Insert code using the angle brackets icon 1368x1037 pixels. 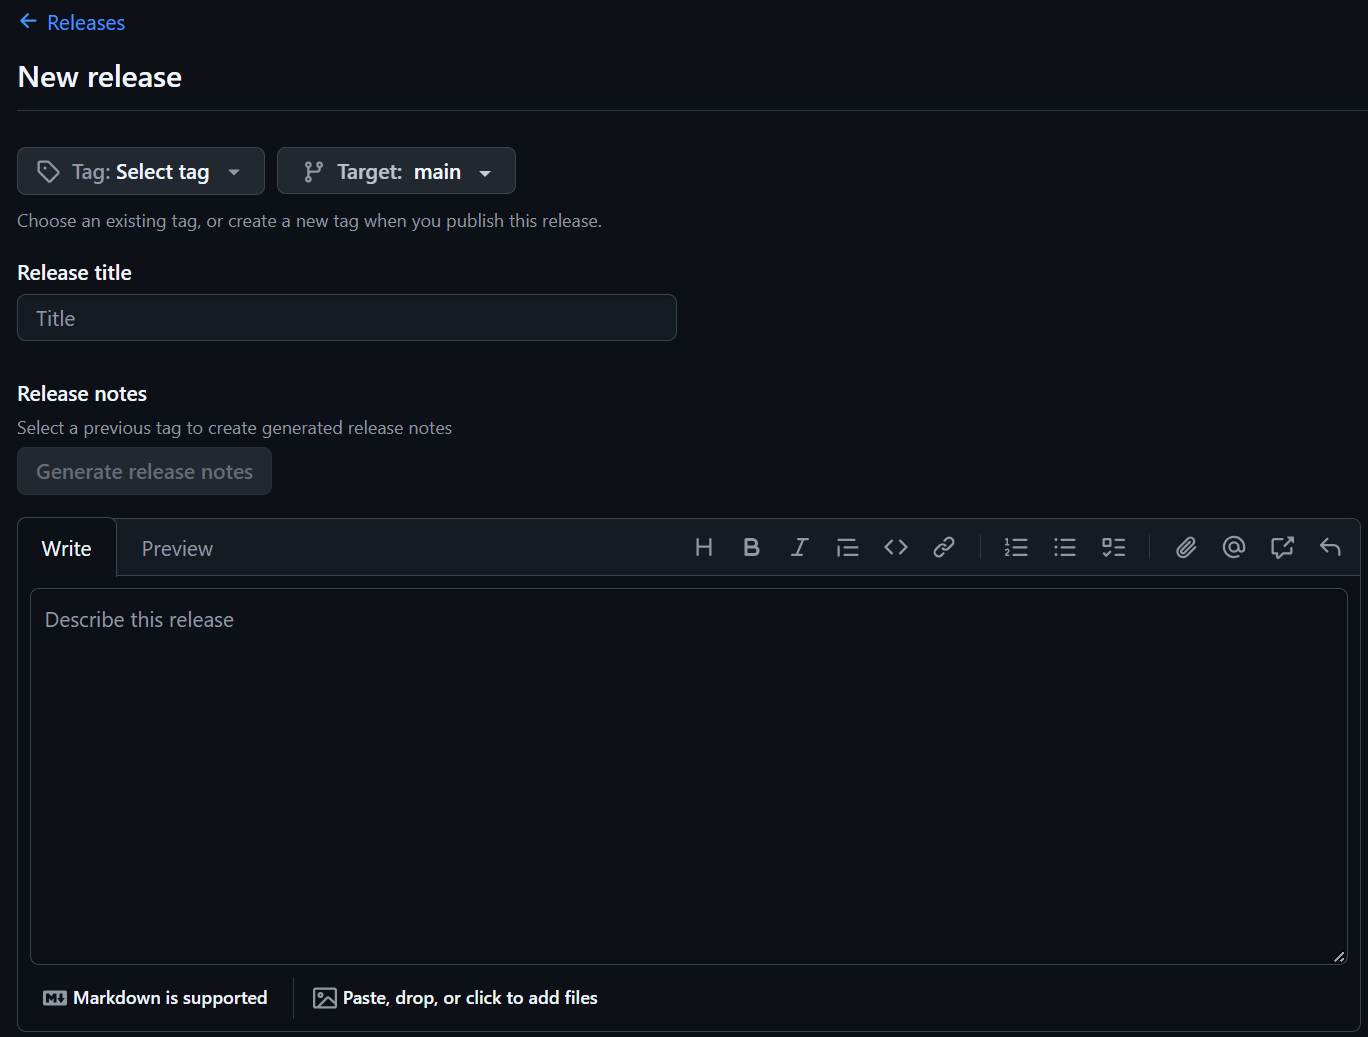coord(896,547)
